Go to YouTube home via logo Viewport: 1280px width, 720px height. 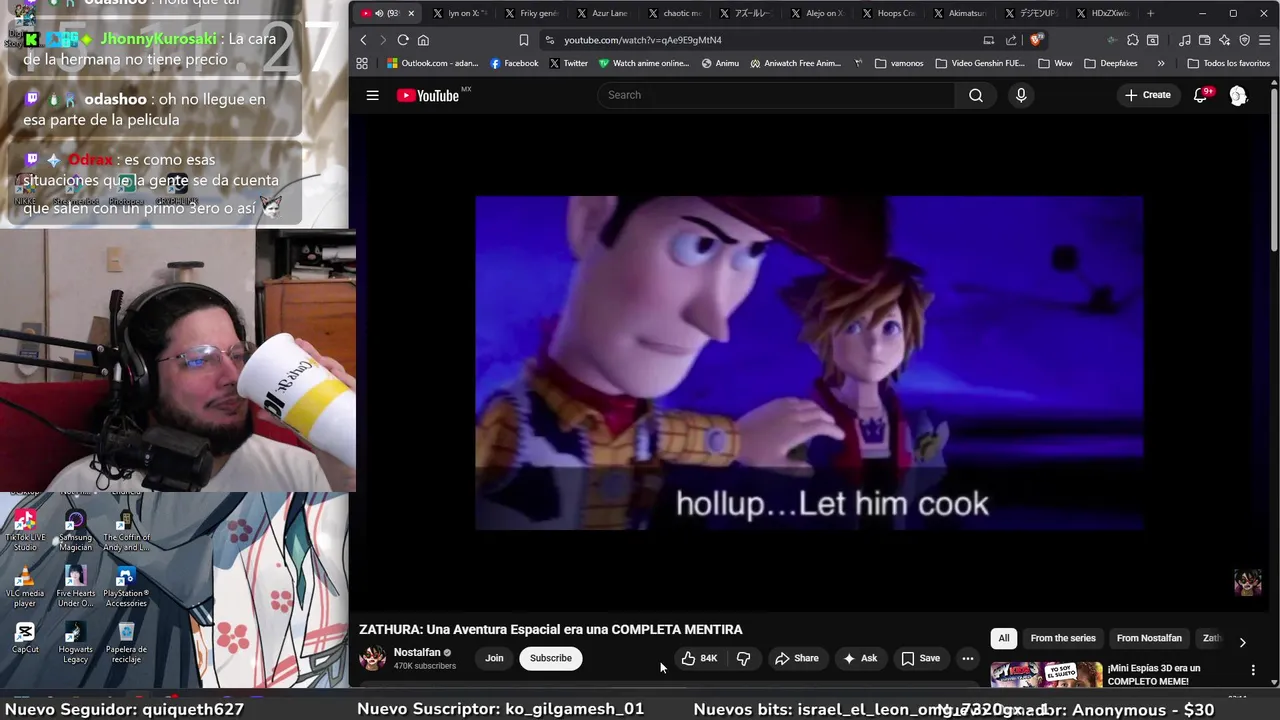click(427, 95)
